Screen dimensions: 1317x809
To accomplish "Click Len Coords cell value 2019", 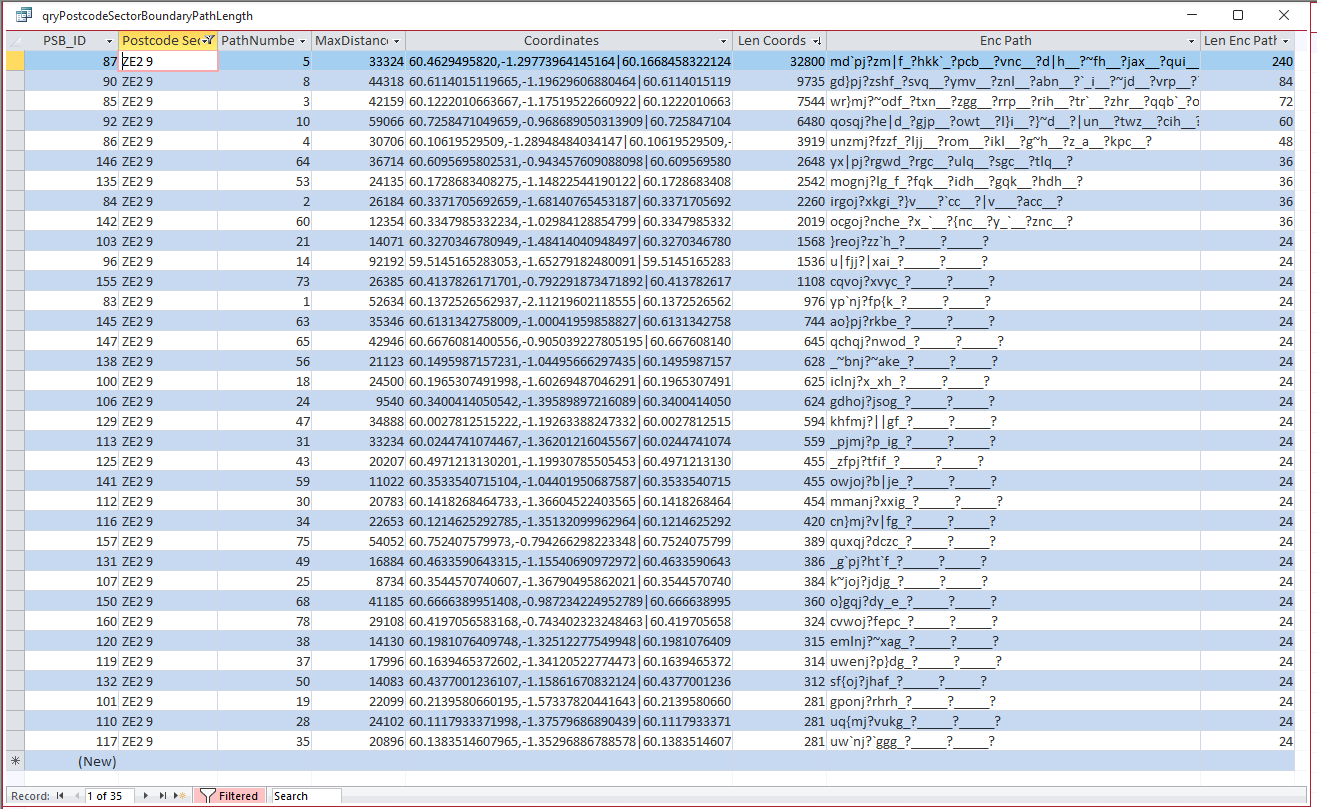I will (x=780, y=221).
